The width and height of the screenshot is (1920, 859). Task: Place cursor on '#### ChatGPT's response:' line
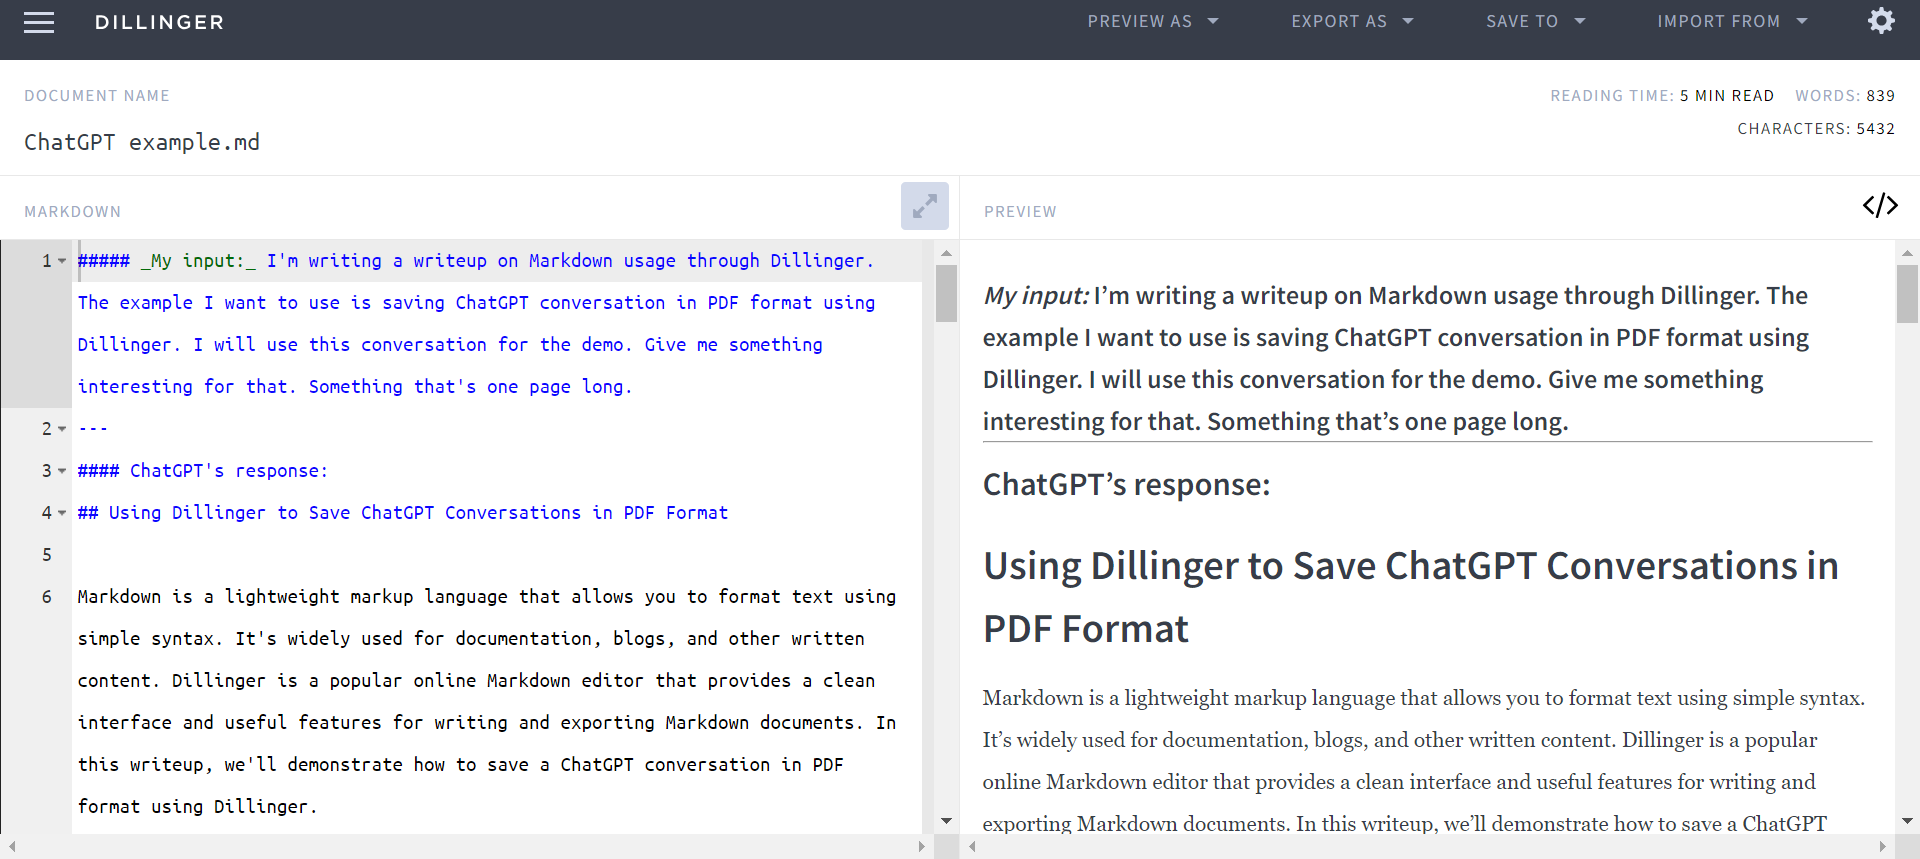[x=203, y=471]
